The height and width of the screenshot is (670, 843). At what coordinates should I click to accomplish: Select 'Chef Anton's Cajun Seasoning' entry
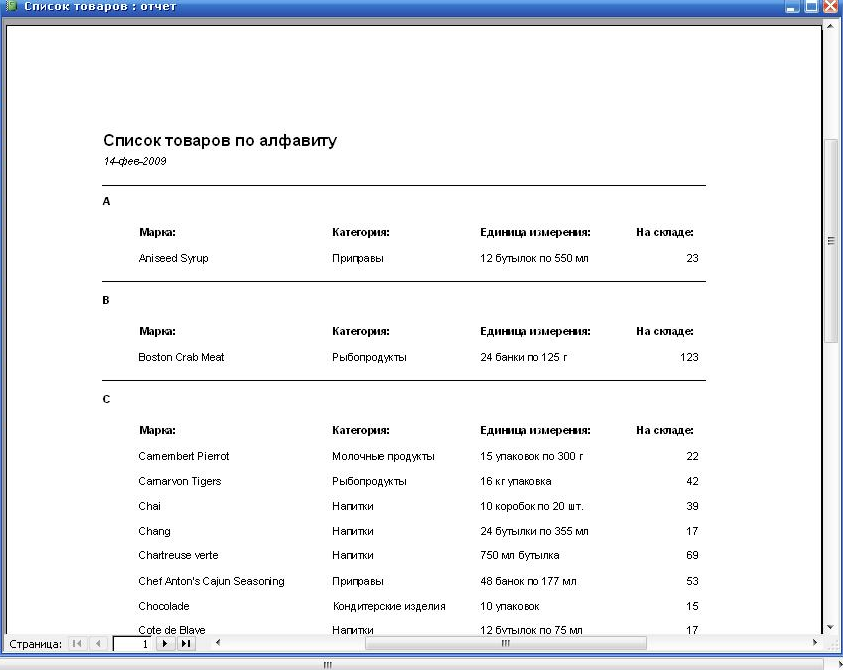pyautogui.click(x=211, y=581)
